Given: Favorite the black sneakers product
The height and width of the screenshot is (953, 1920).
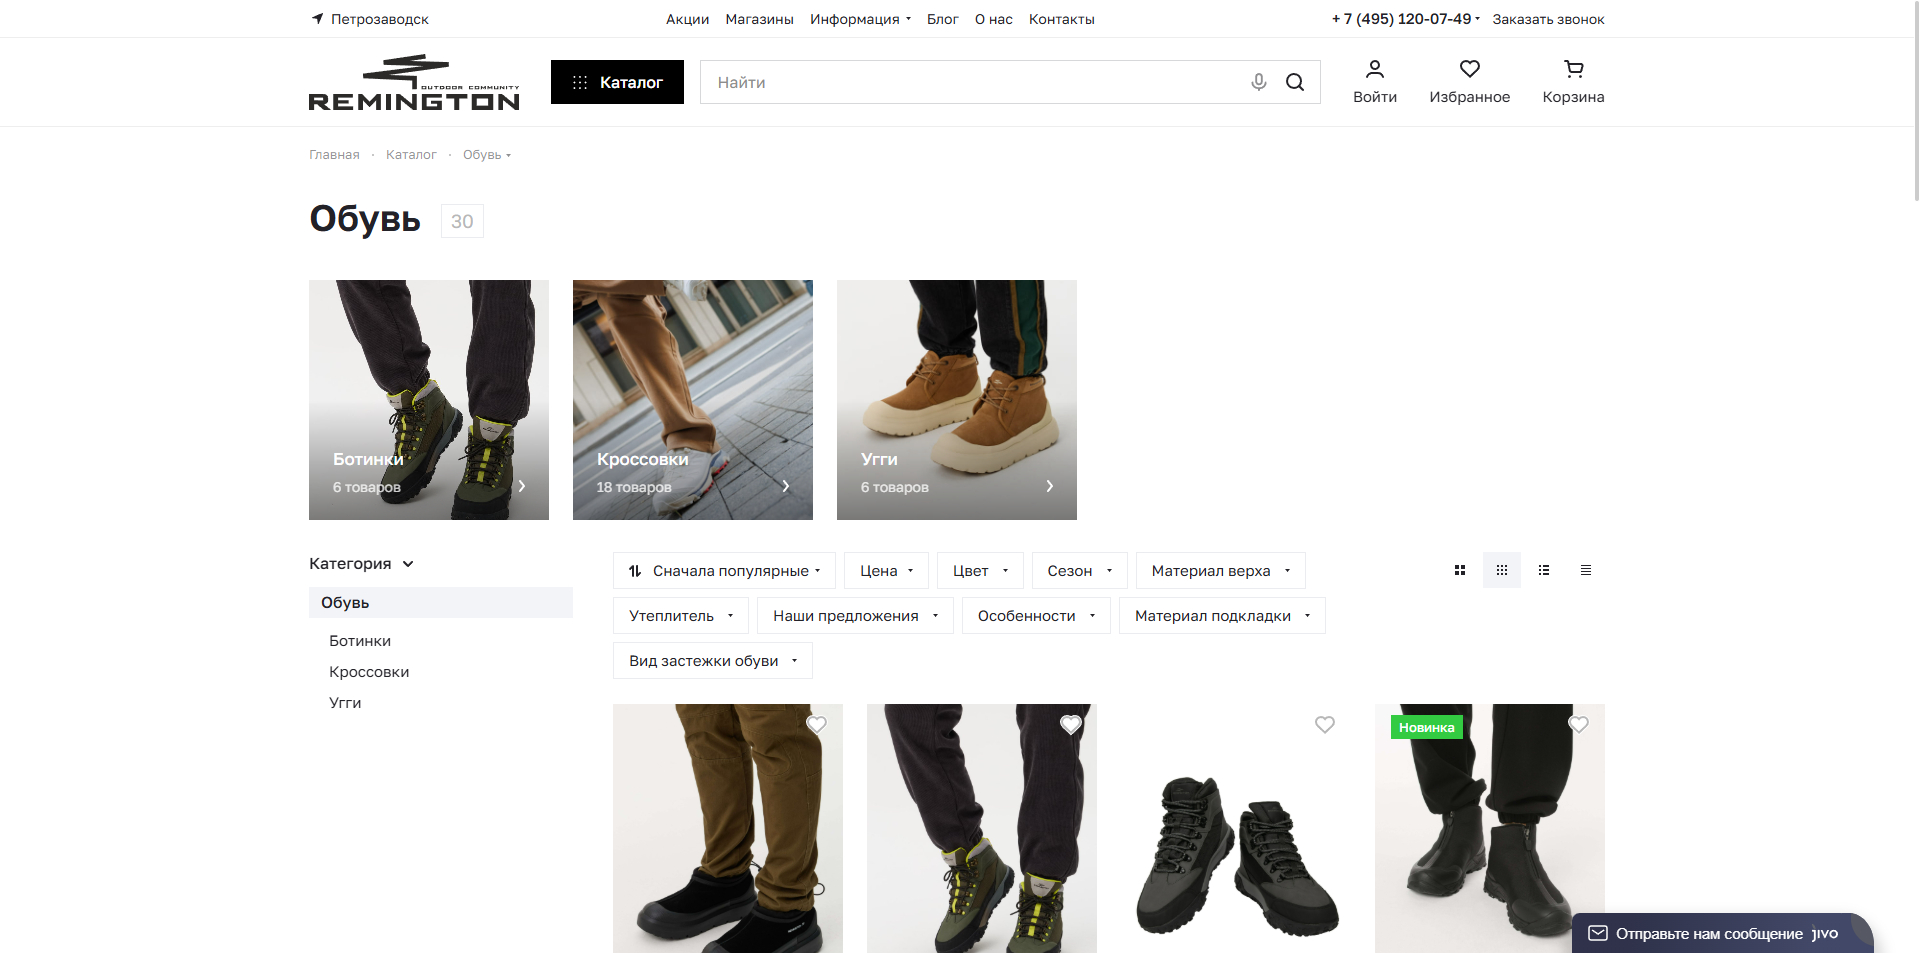Looking at the screenshot, I should pos(1325,725).
